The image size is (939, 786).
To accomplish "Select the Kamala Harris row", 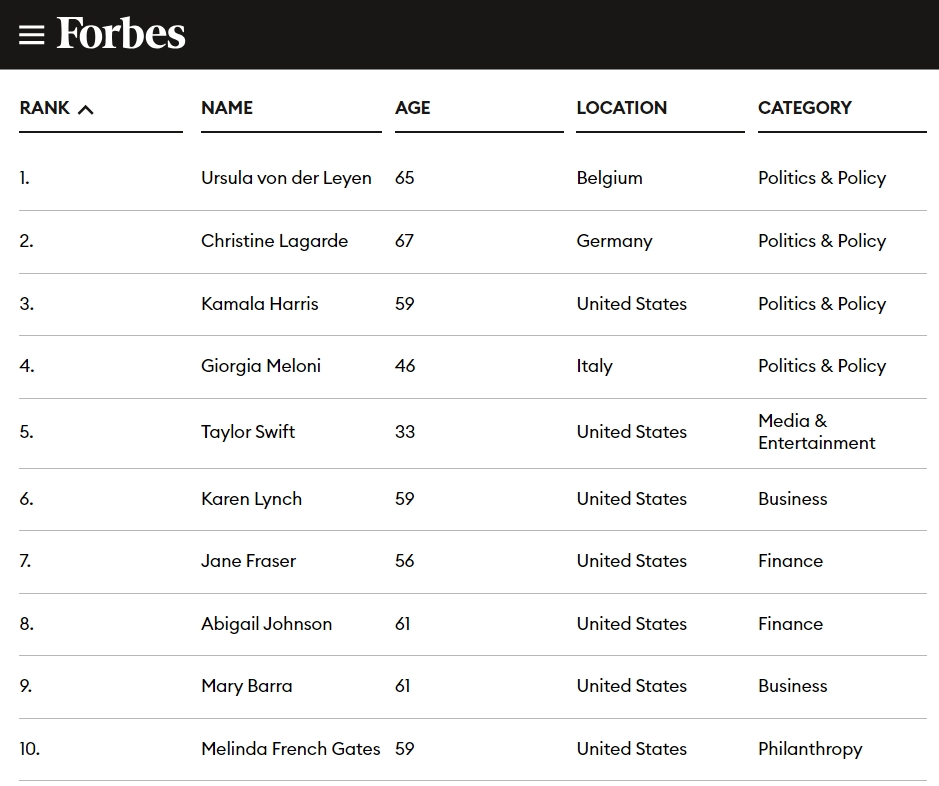I will pos(473,304).
